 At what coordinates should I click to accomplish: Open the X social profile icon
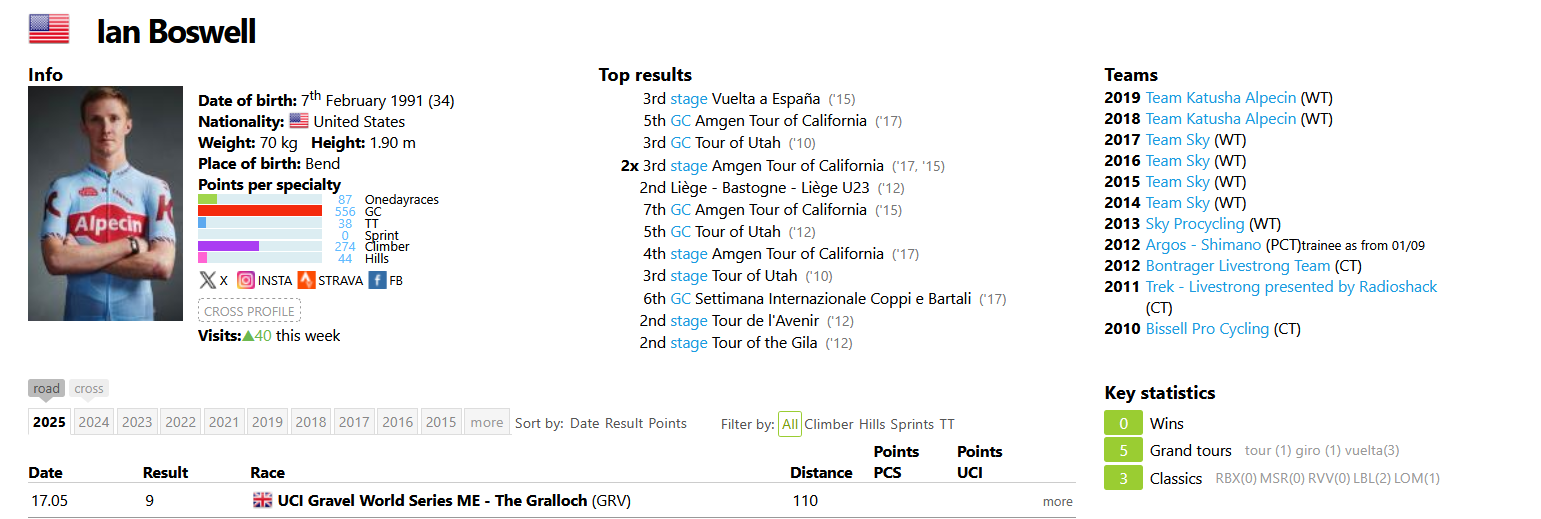(207, 280)
